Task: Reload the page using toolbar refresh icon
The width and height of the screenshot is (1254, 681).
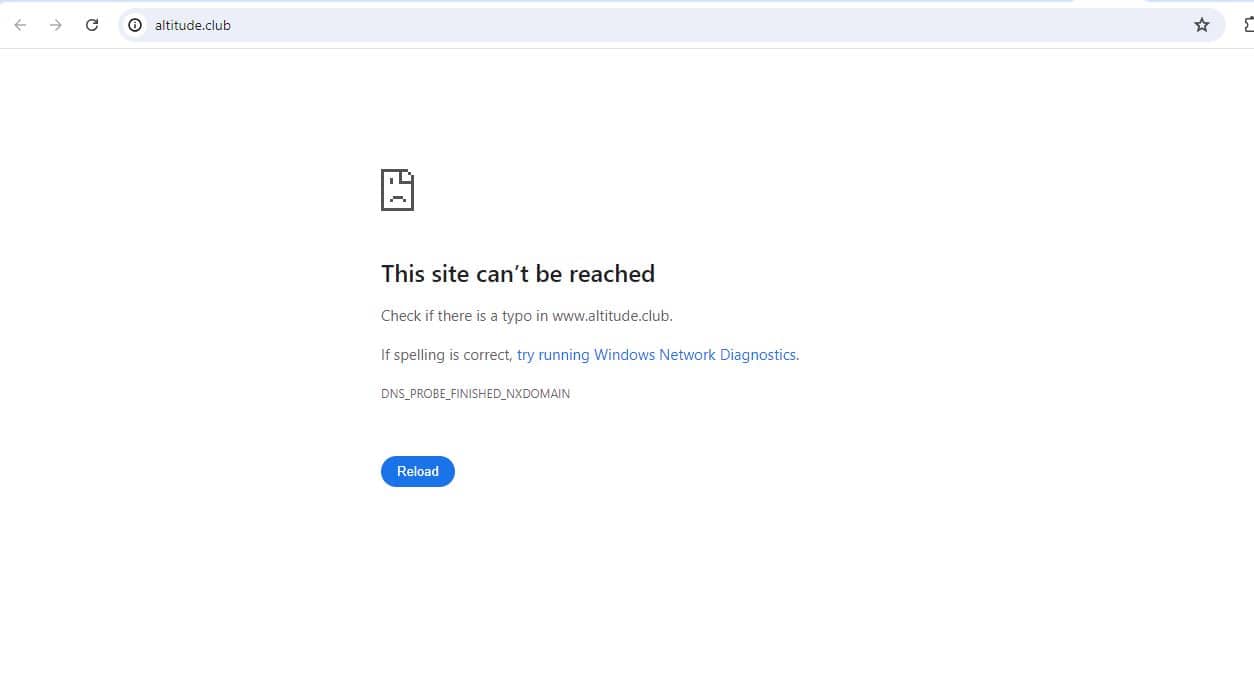Action: click(x=92, y=25)
